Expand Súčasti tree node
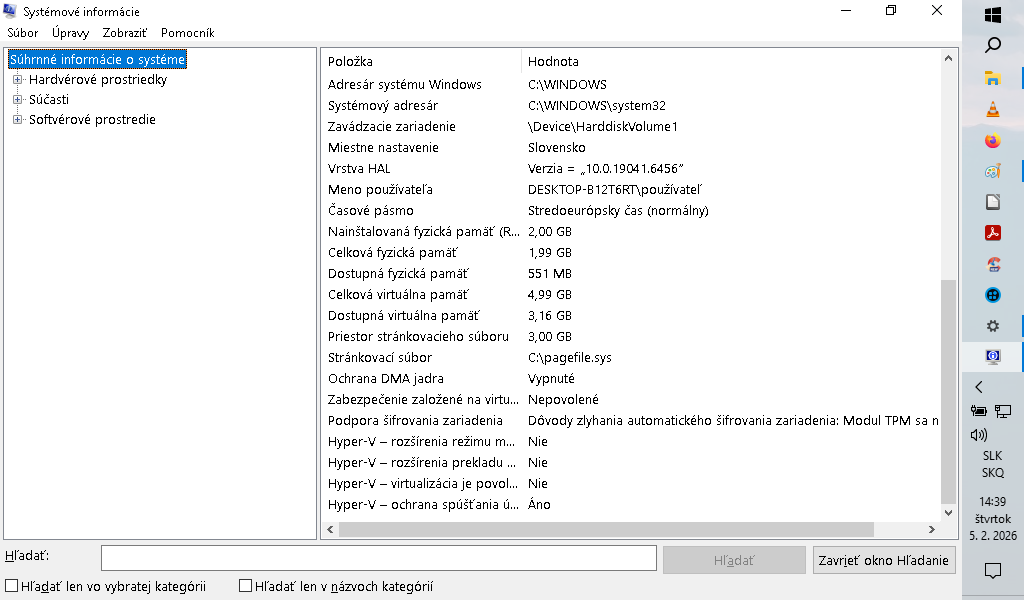Viewport: 1024px width, 600px height. (18, 100)
